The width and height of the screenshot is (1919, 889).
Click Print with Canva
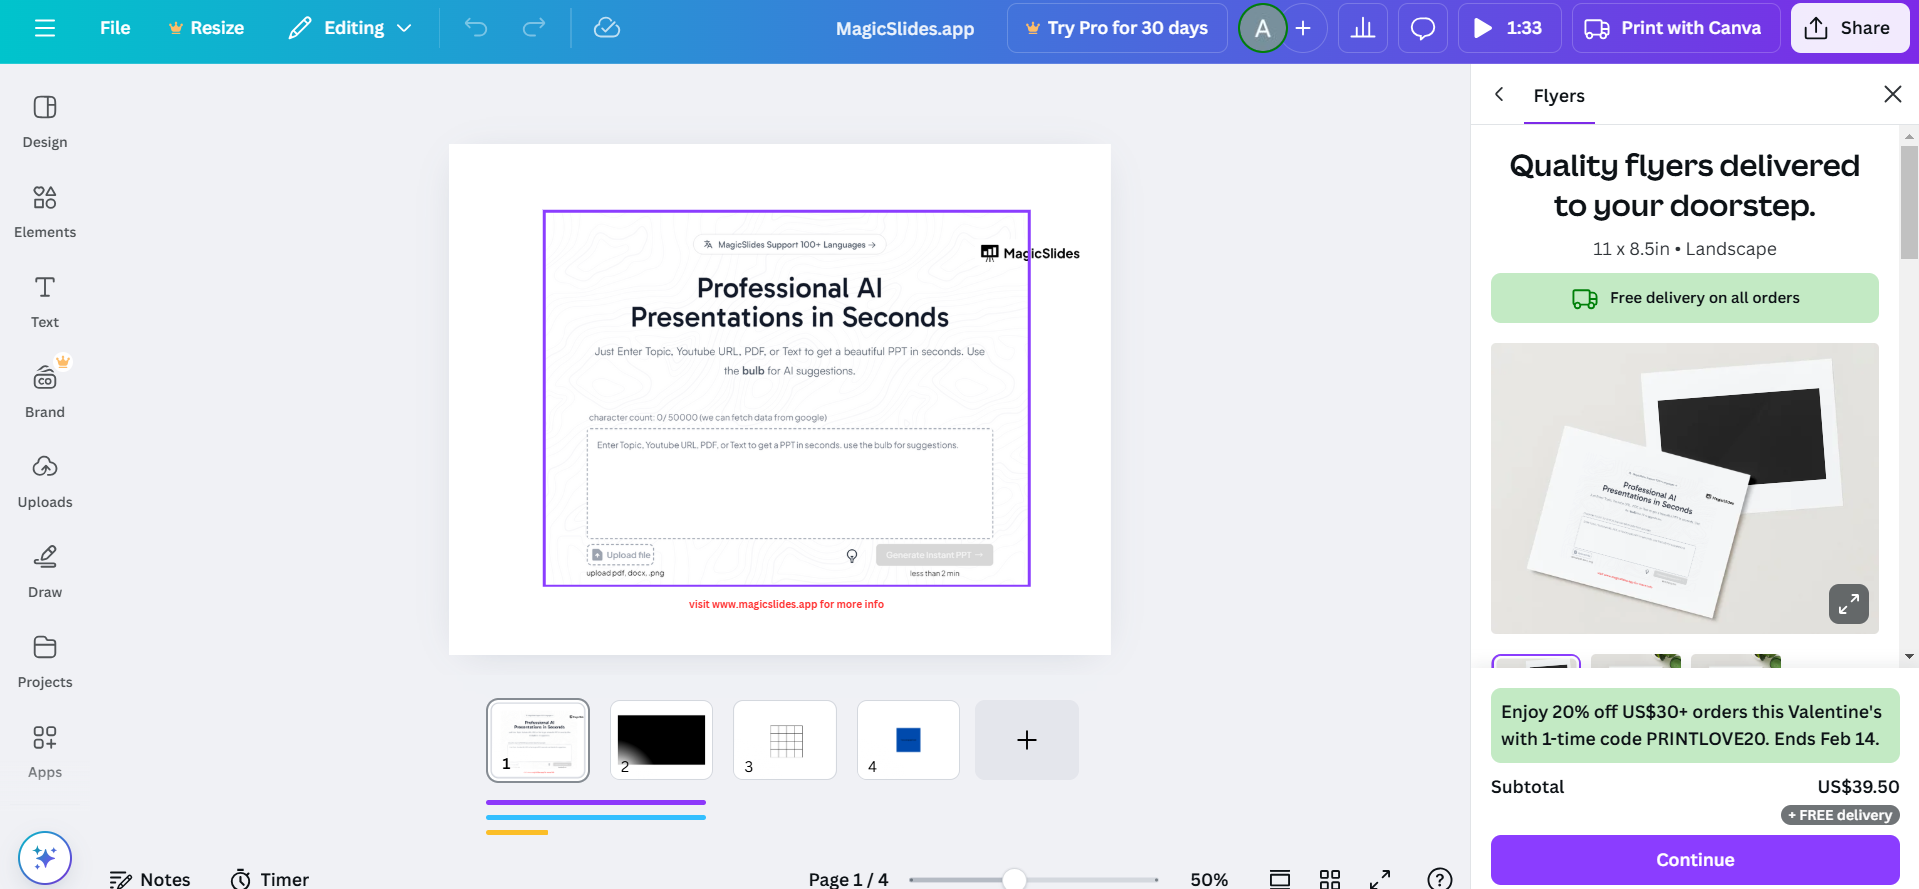tap(1676, 28)
